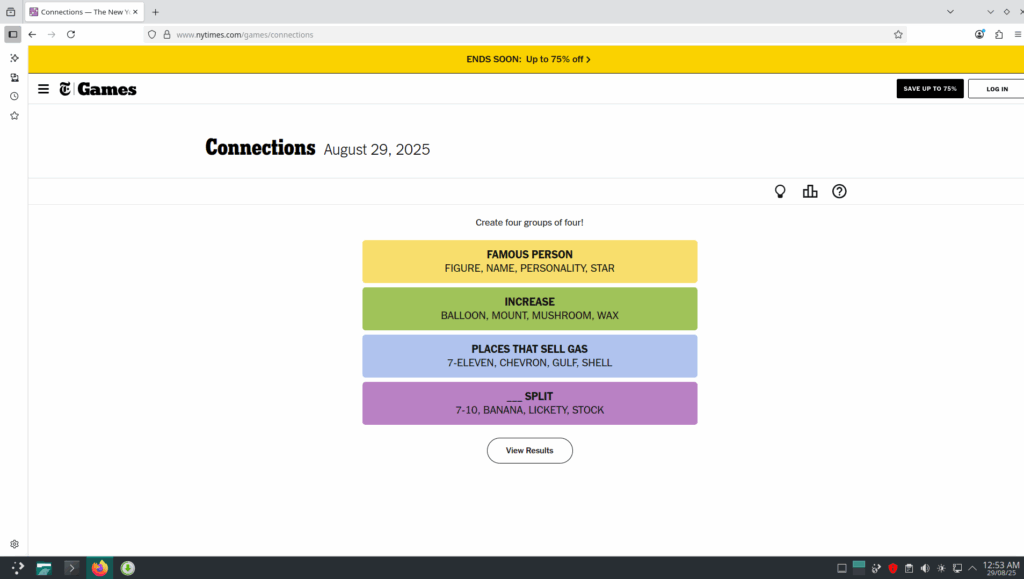Toggle the reader shield icon in tray
This screenshot has height=579, width=1024.
(892, 568)
